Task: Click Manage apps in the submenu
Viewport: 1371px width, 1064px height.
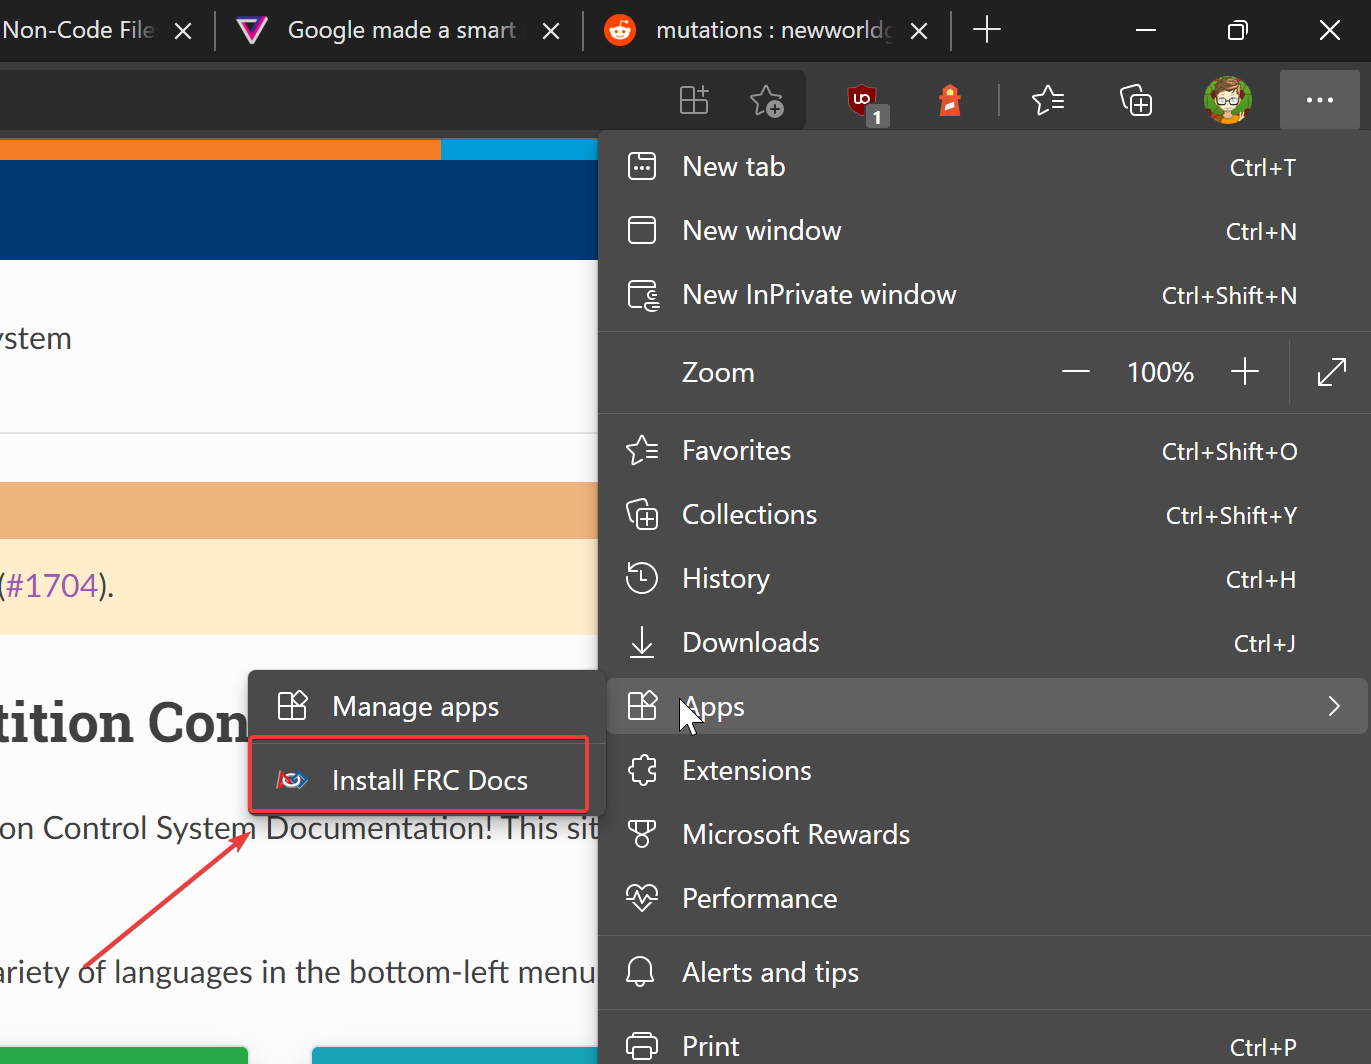Action: (x=415, y=706)
